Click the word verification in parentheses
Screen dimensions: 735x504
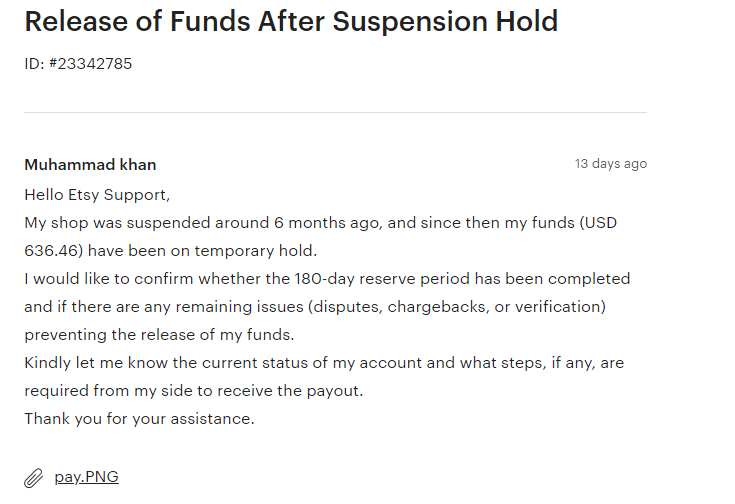point(558,307)
